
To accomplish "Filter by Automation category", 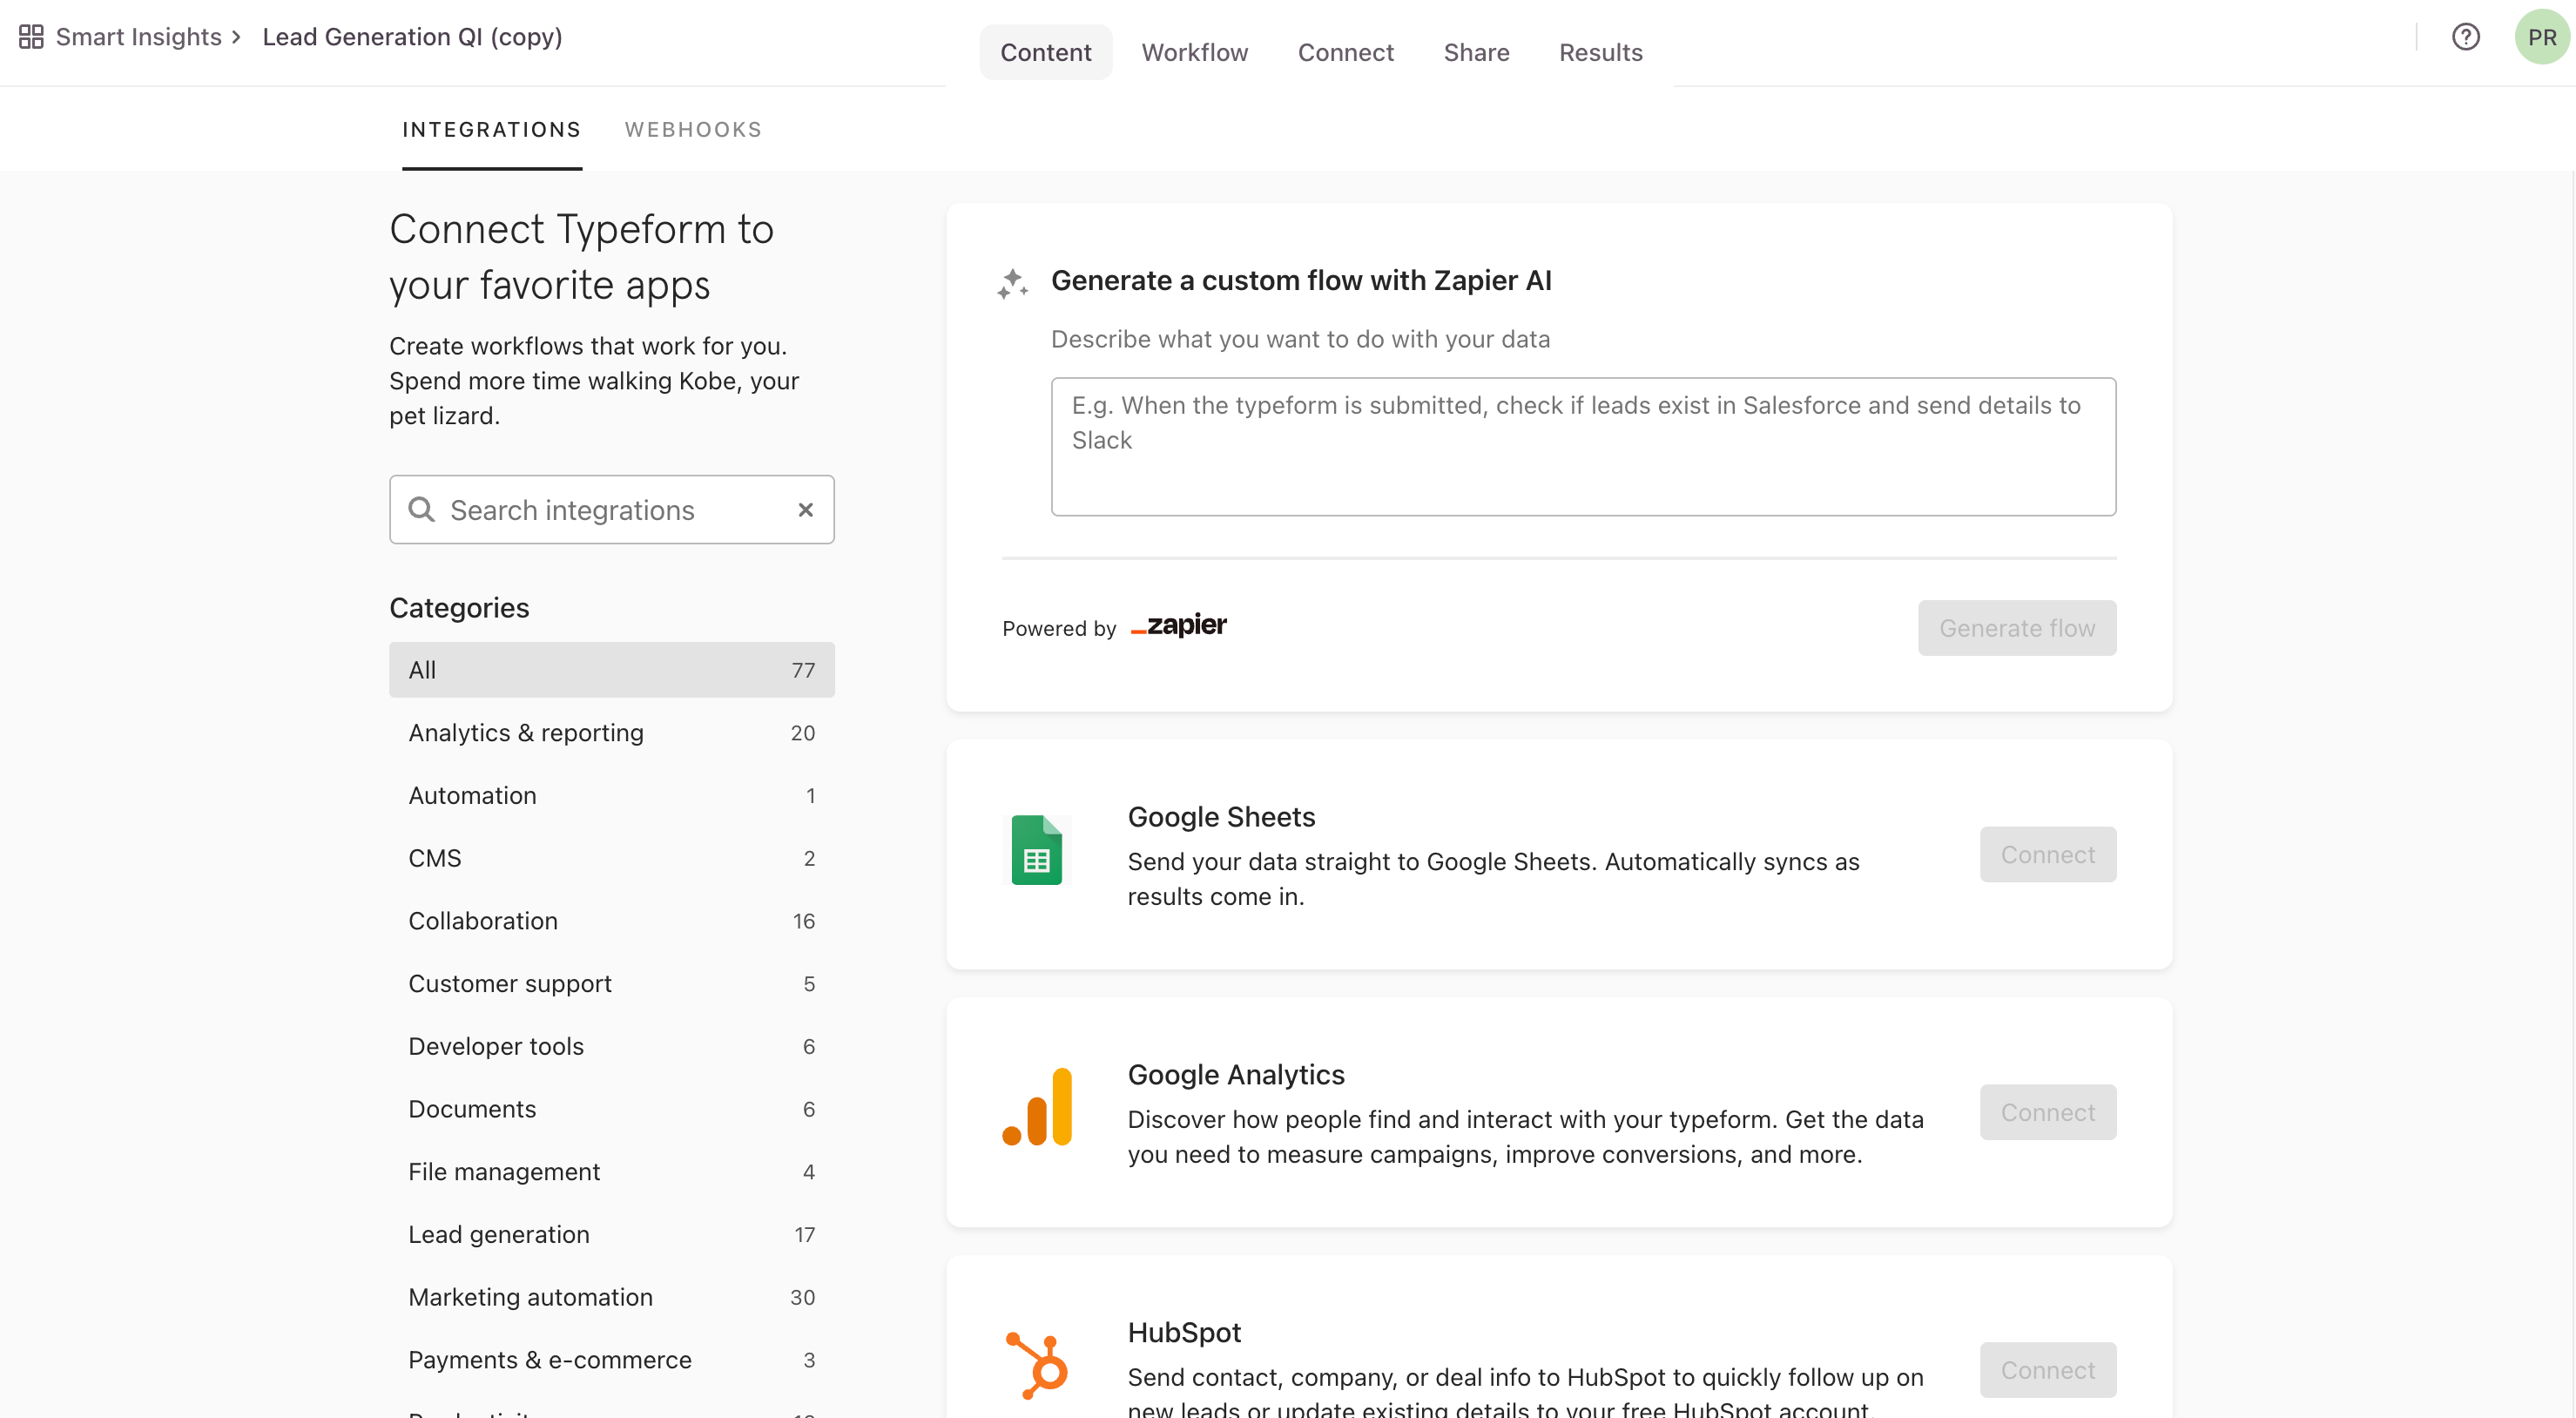I will click(611, 796).
